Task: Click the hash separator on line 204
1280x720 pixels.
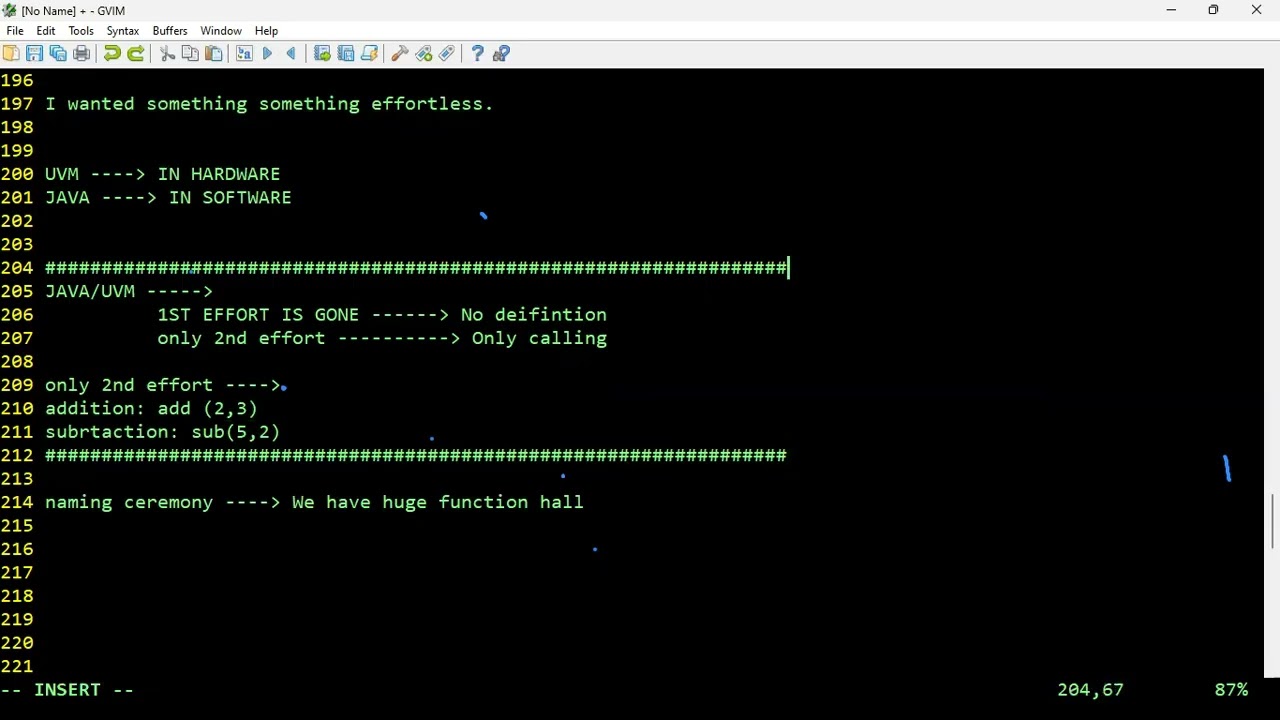Action: point(416,268)
